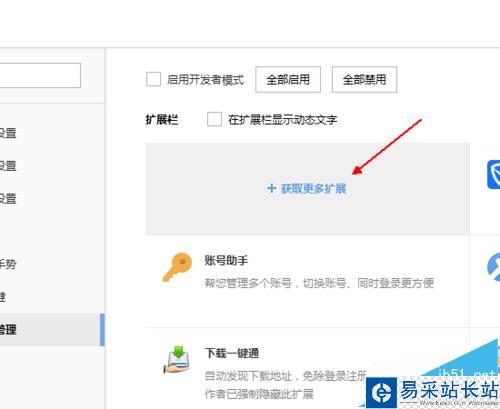Enable the 启用开发者模式 checkbox

[153, 79]
